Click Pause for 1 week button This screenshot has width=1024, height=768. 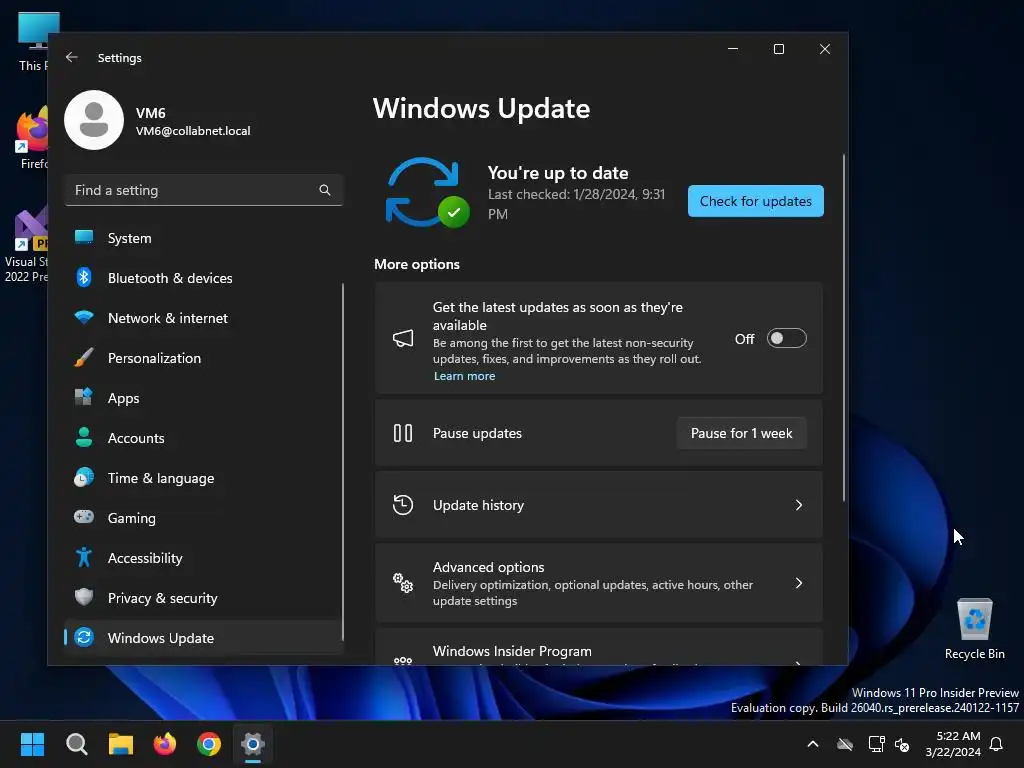tap(741, 434)
